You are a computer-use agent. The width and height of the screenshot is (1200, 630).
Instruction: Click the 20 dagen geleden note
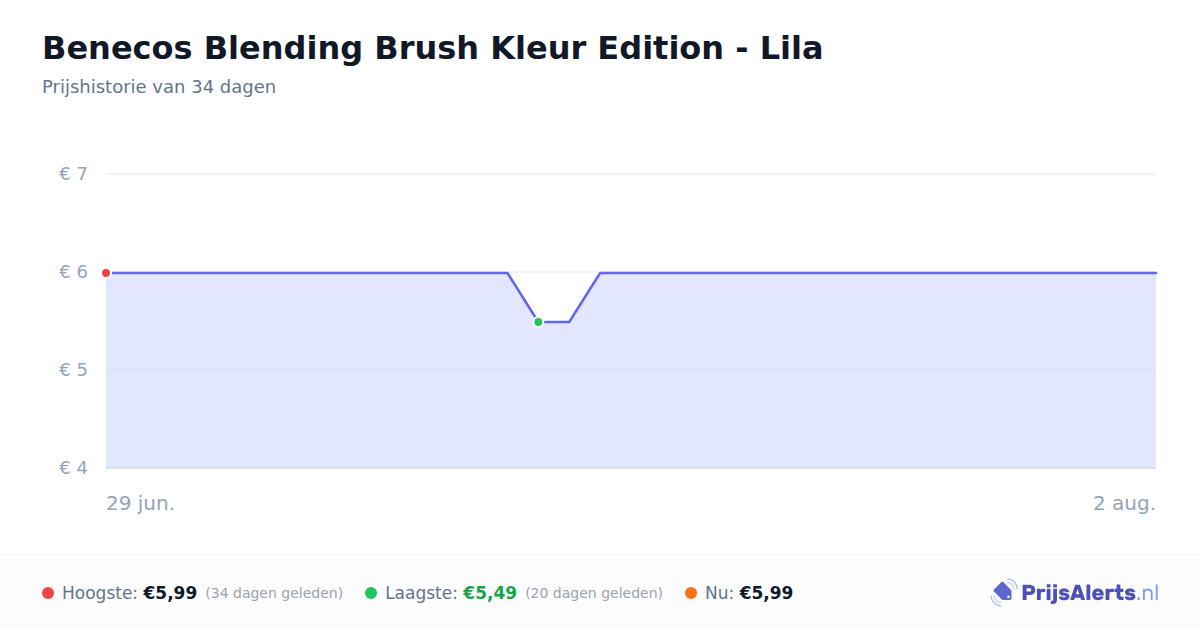[594, 593]
